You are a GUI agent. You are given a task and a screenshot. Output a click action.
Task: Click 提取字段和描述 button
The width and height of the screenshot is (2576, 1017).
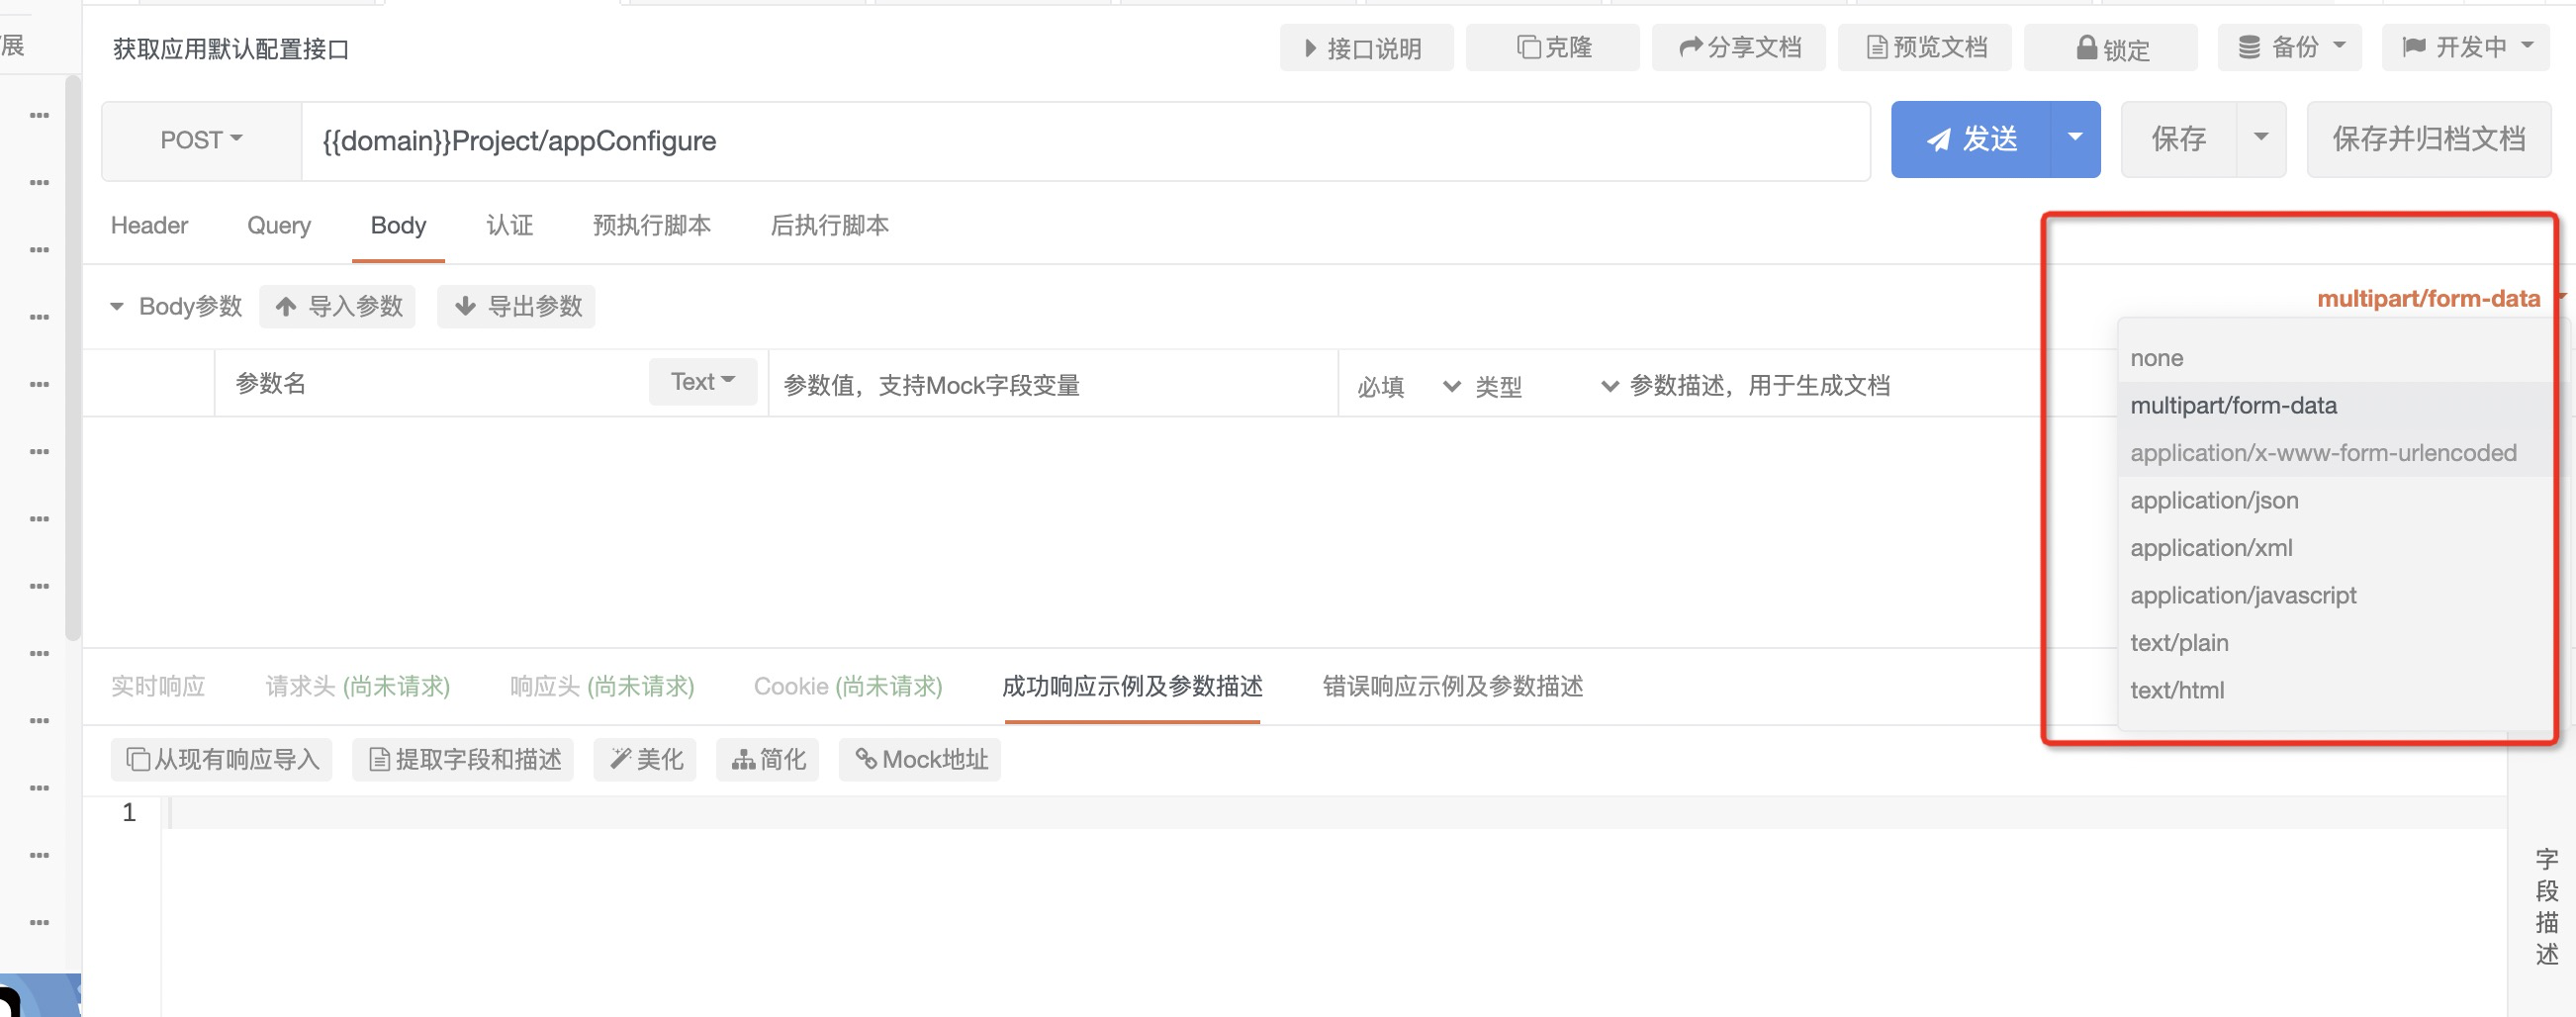pyautogui.click(x=464, y=760)
